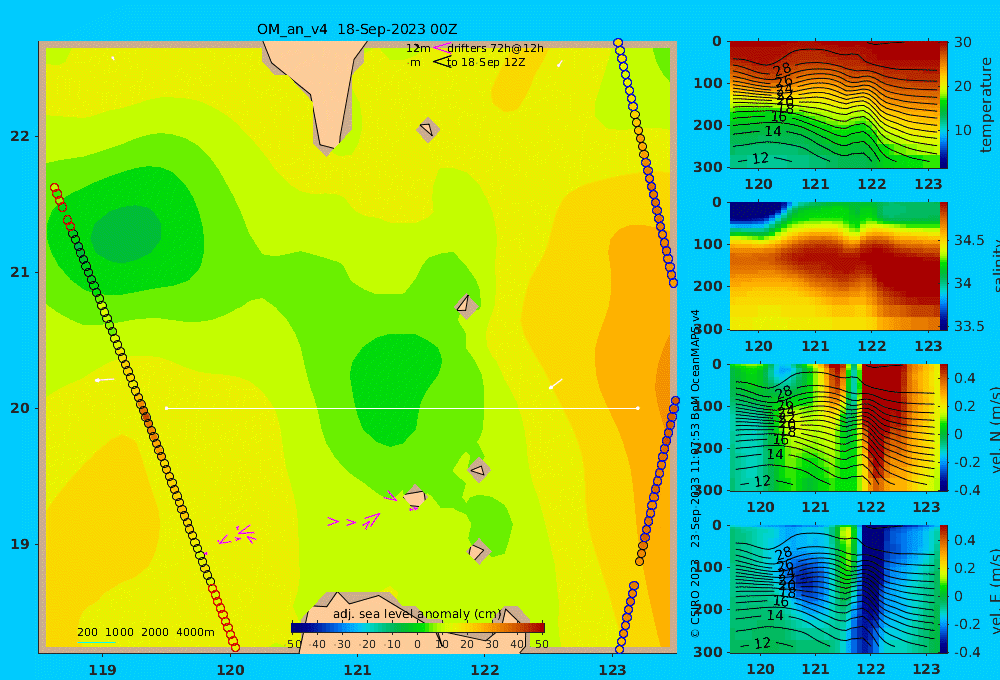
Task: Click the latitude axis label 22
Action: [20, 137]
